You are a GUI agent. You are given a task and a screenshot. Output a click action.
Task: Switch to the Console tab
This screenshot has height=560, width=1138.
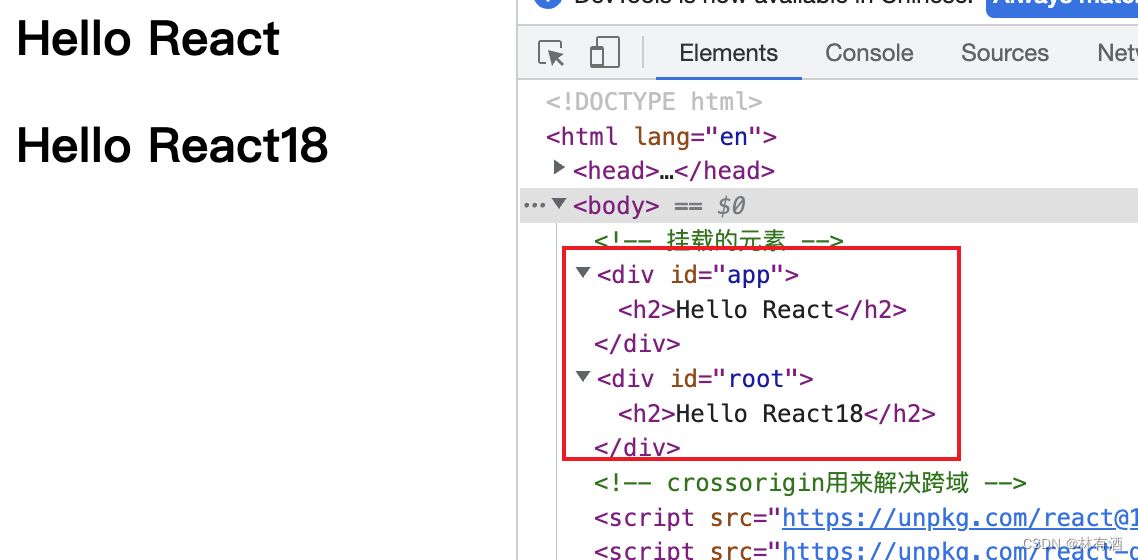click(x=869, y=53)
